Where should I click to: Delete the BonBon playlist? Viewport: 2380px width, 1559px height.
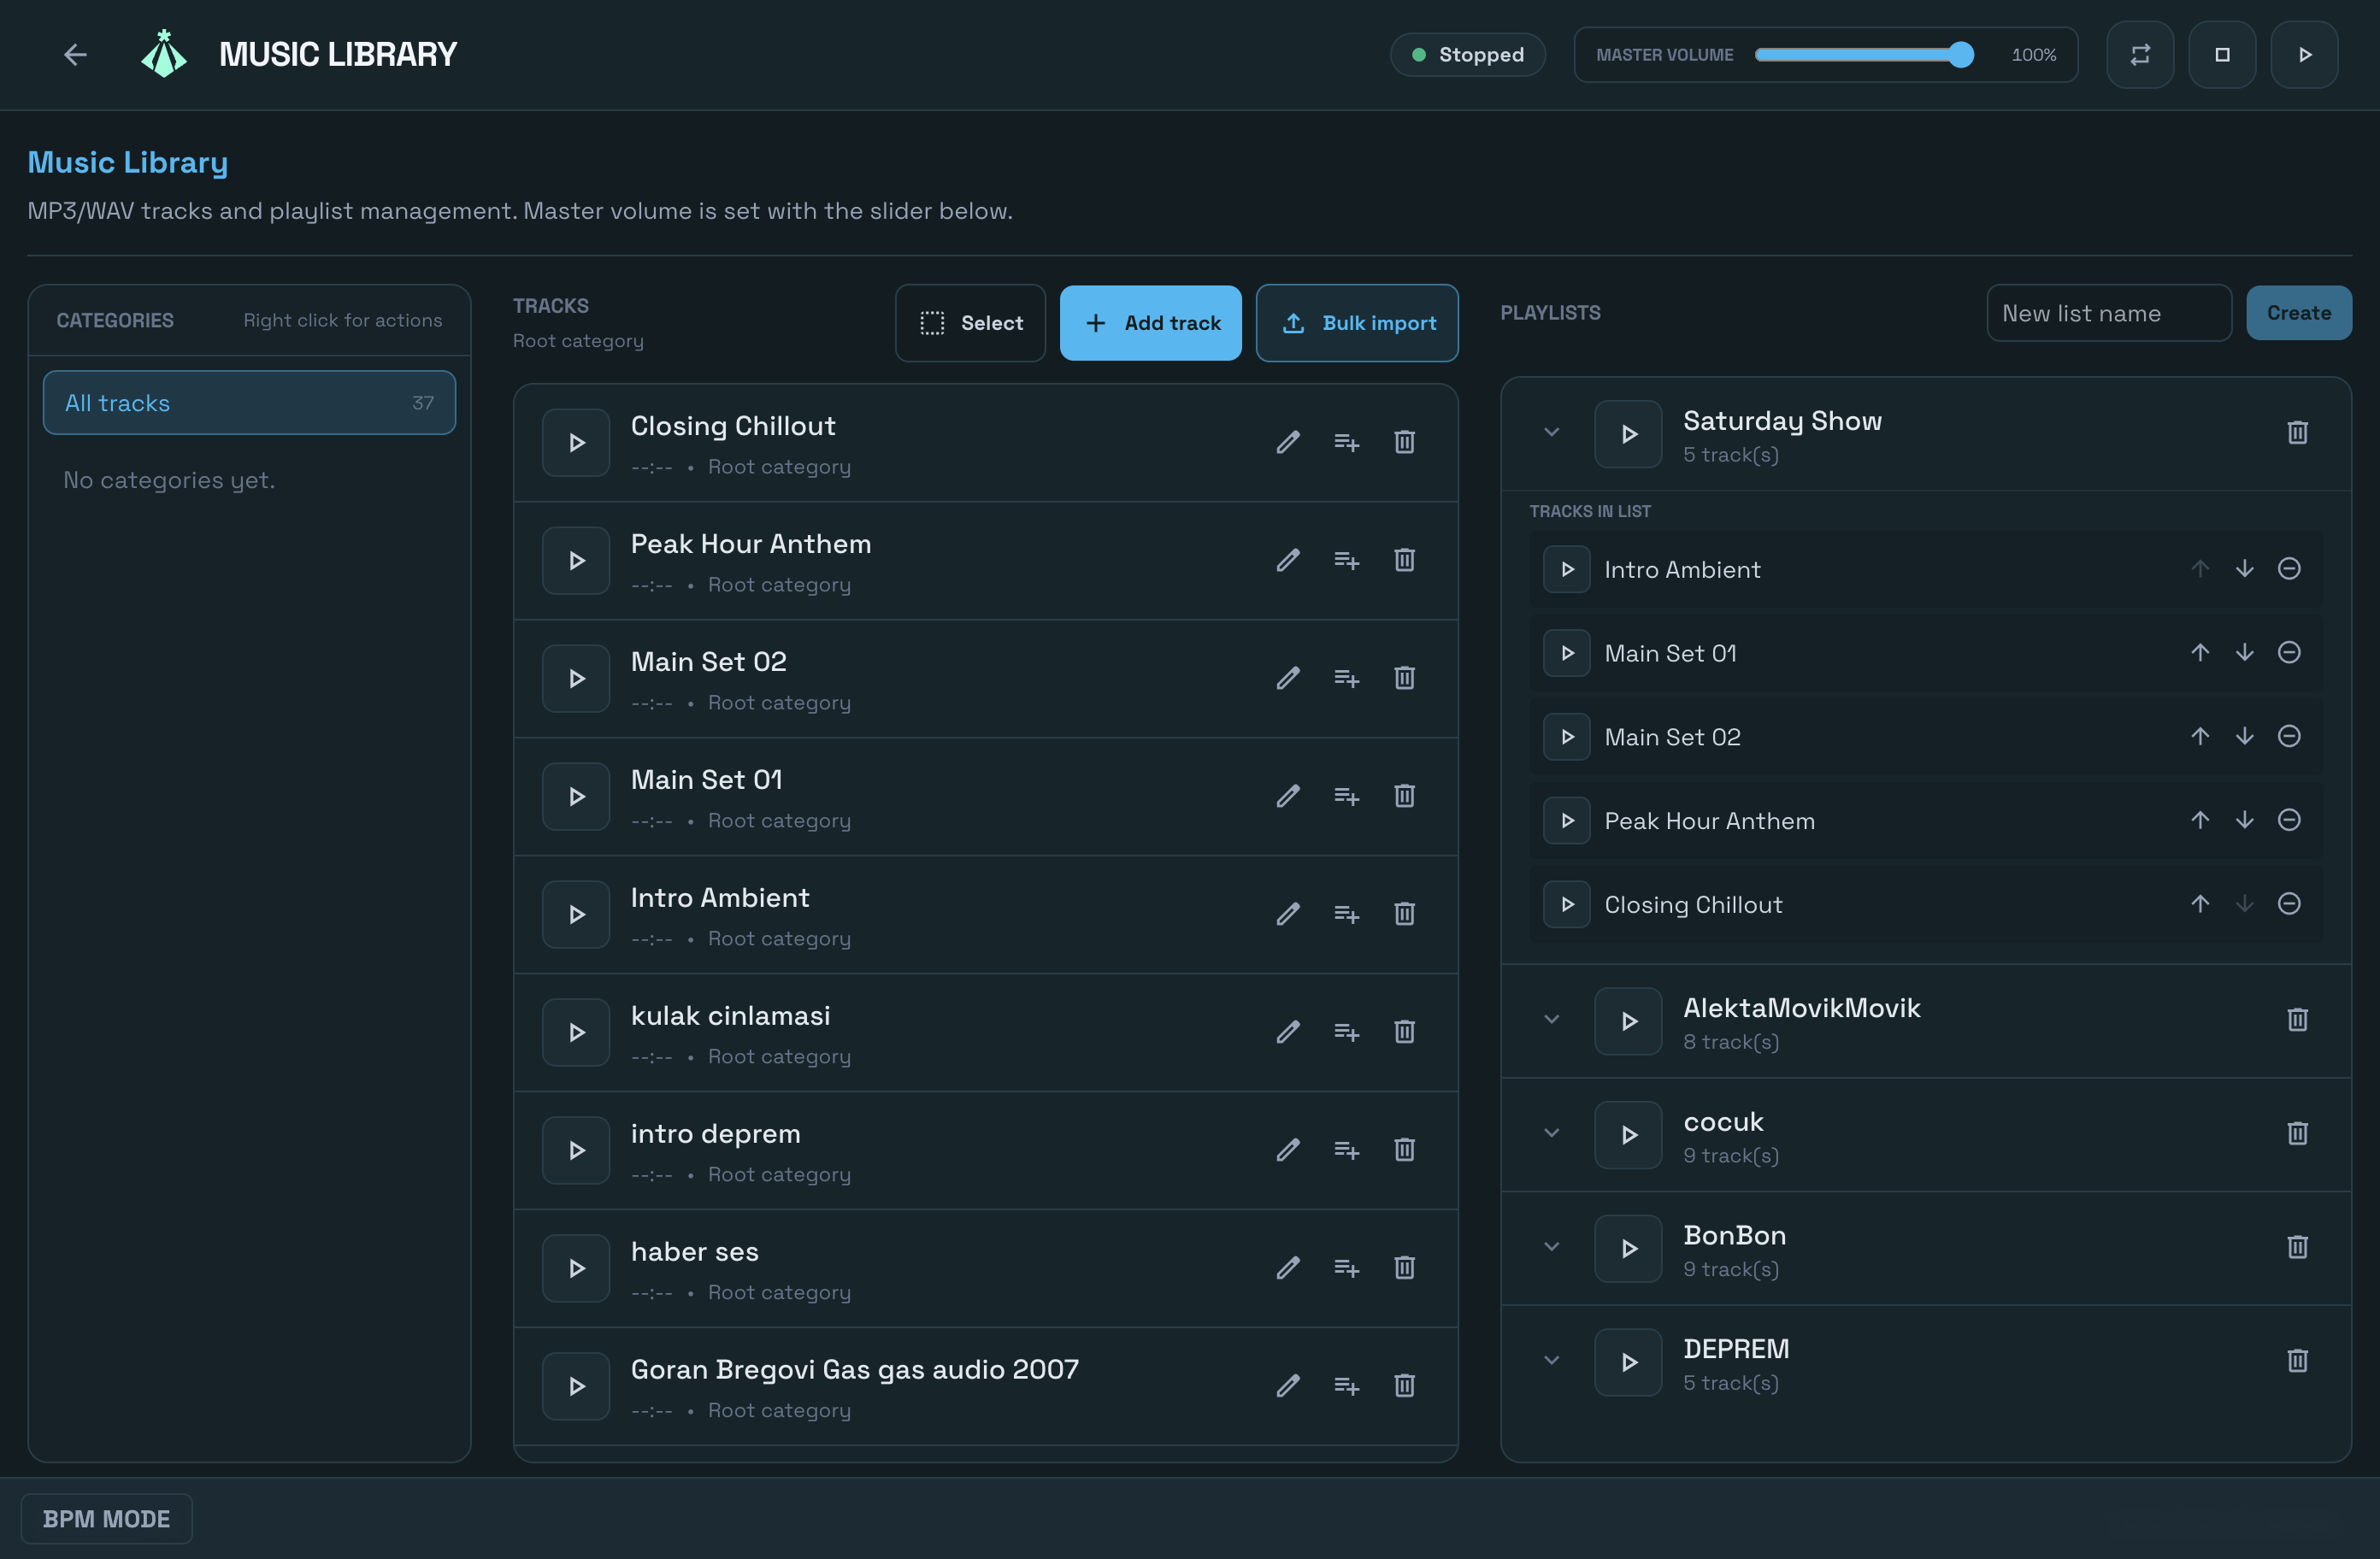coord(2297,1247)
